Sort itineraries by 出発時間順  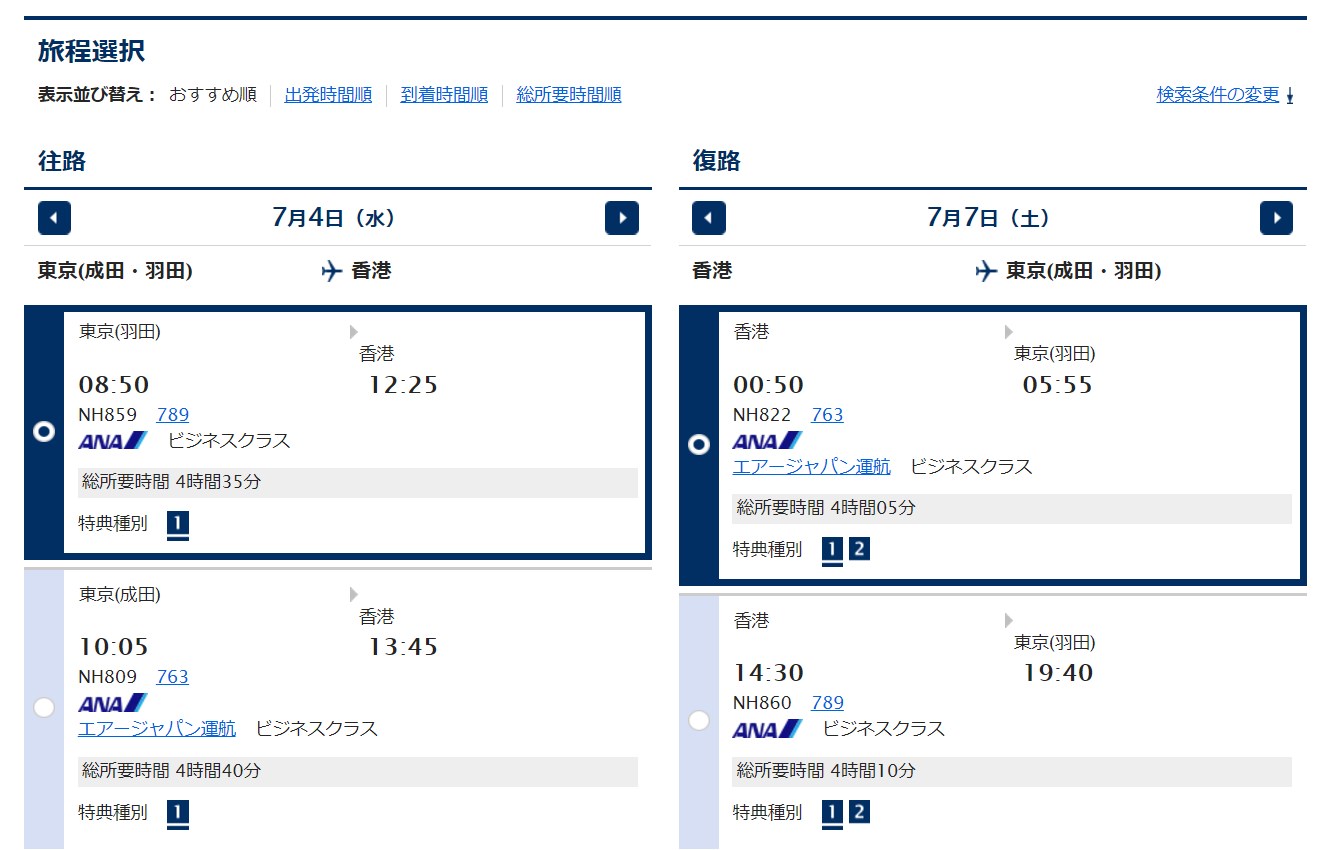click(328, 95)
